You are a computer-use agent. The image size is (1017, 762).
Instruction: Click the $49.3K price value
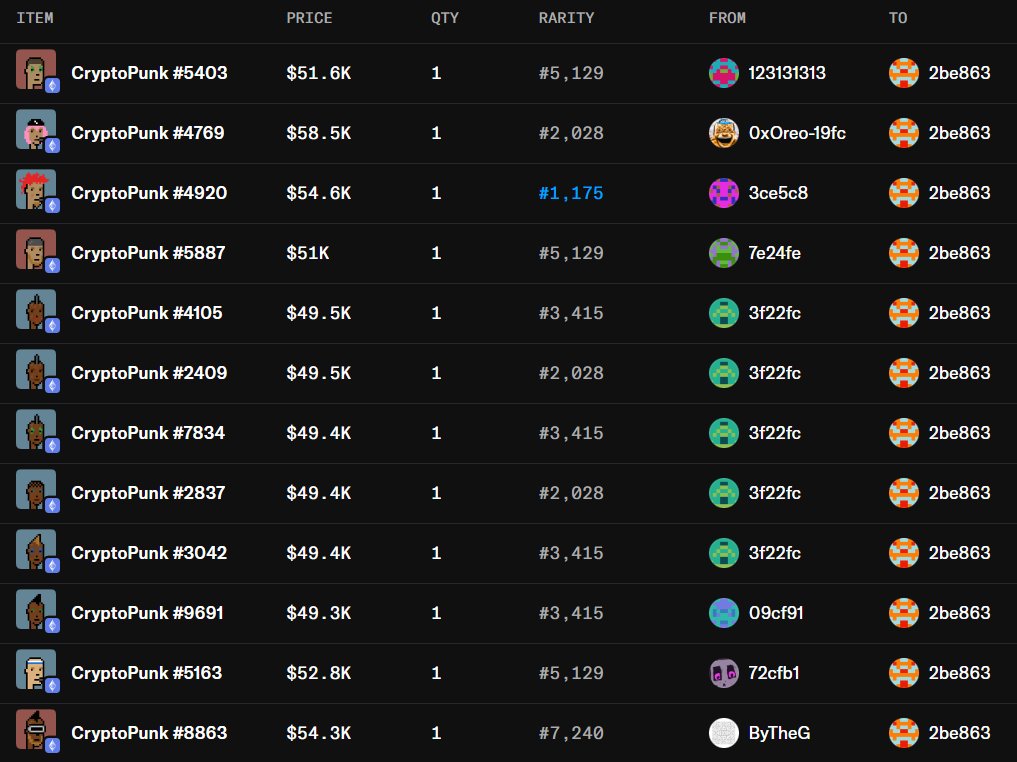[318, 613]
